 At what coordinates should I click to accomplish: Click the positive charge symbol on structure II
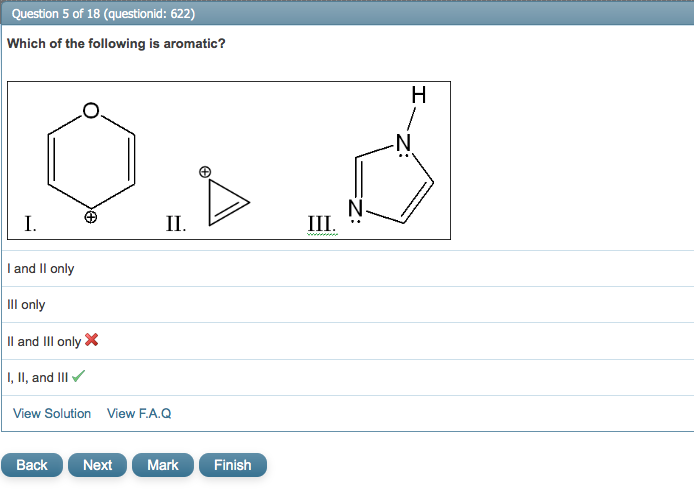click(205, 172)
